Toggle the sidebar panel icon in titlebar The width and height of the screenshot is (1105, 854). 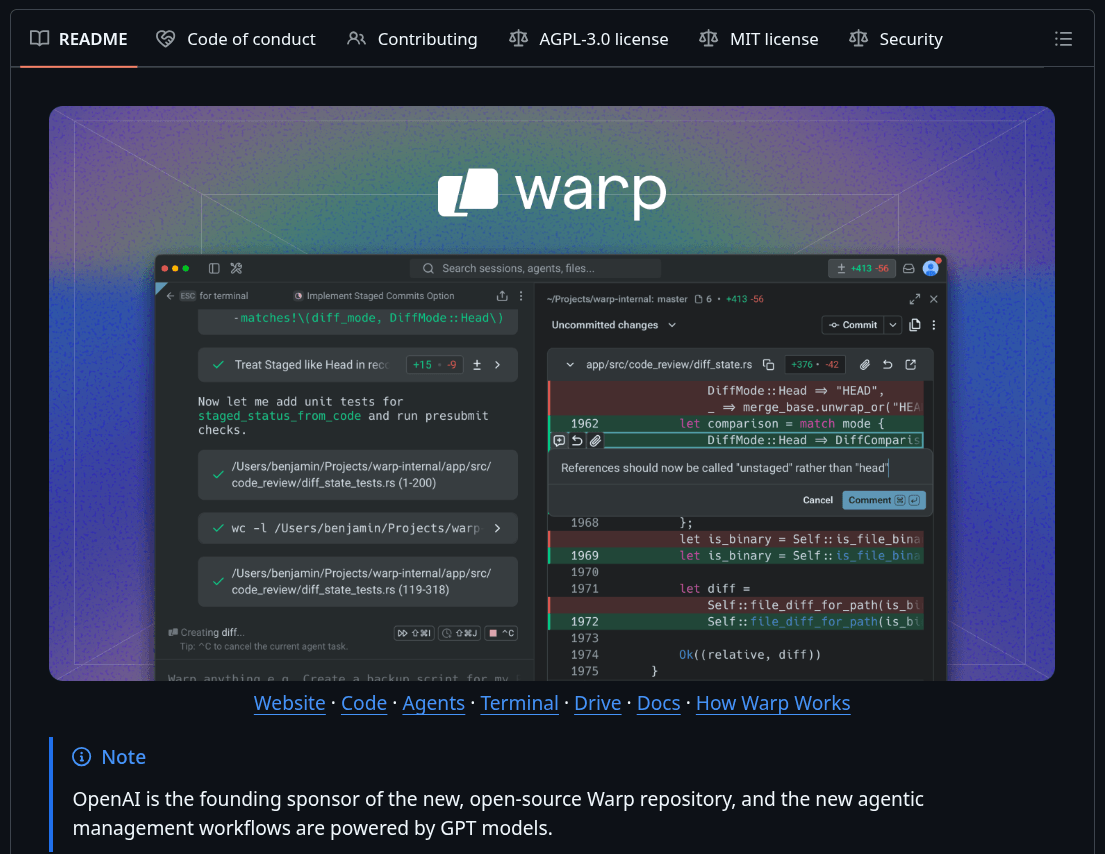coord(214,269)
